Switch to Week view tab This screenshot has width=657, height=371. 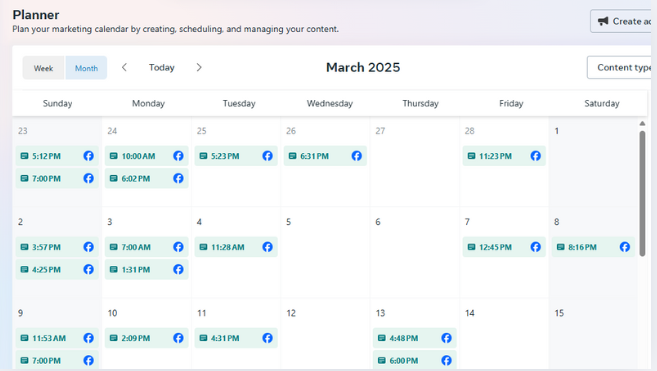click(44, 68)
